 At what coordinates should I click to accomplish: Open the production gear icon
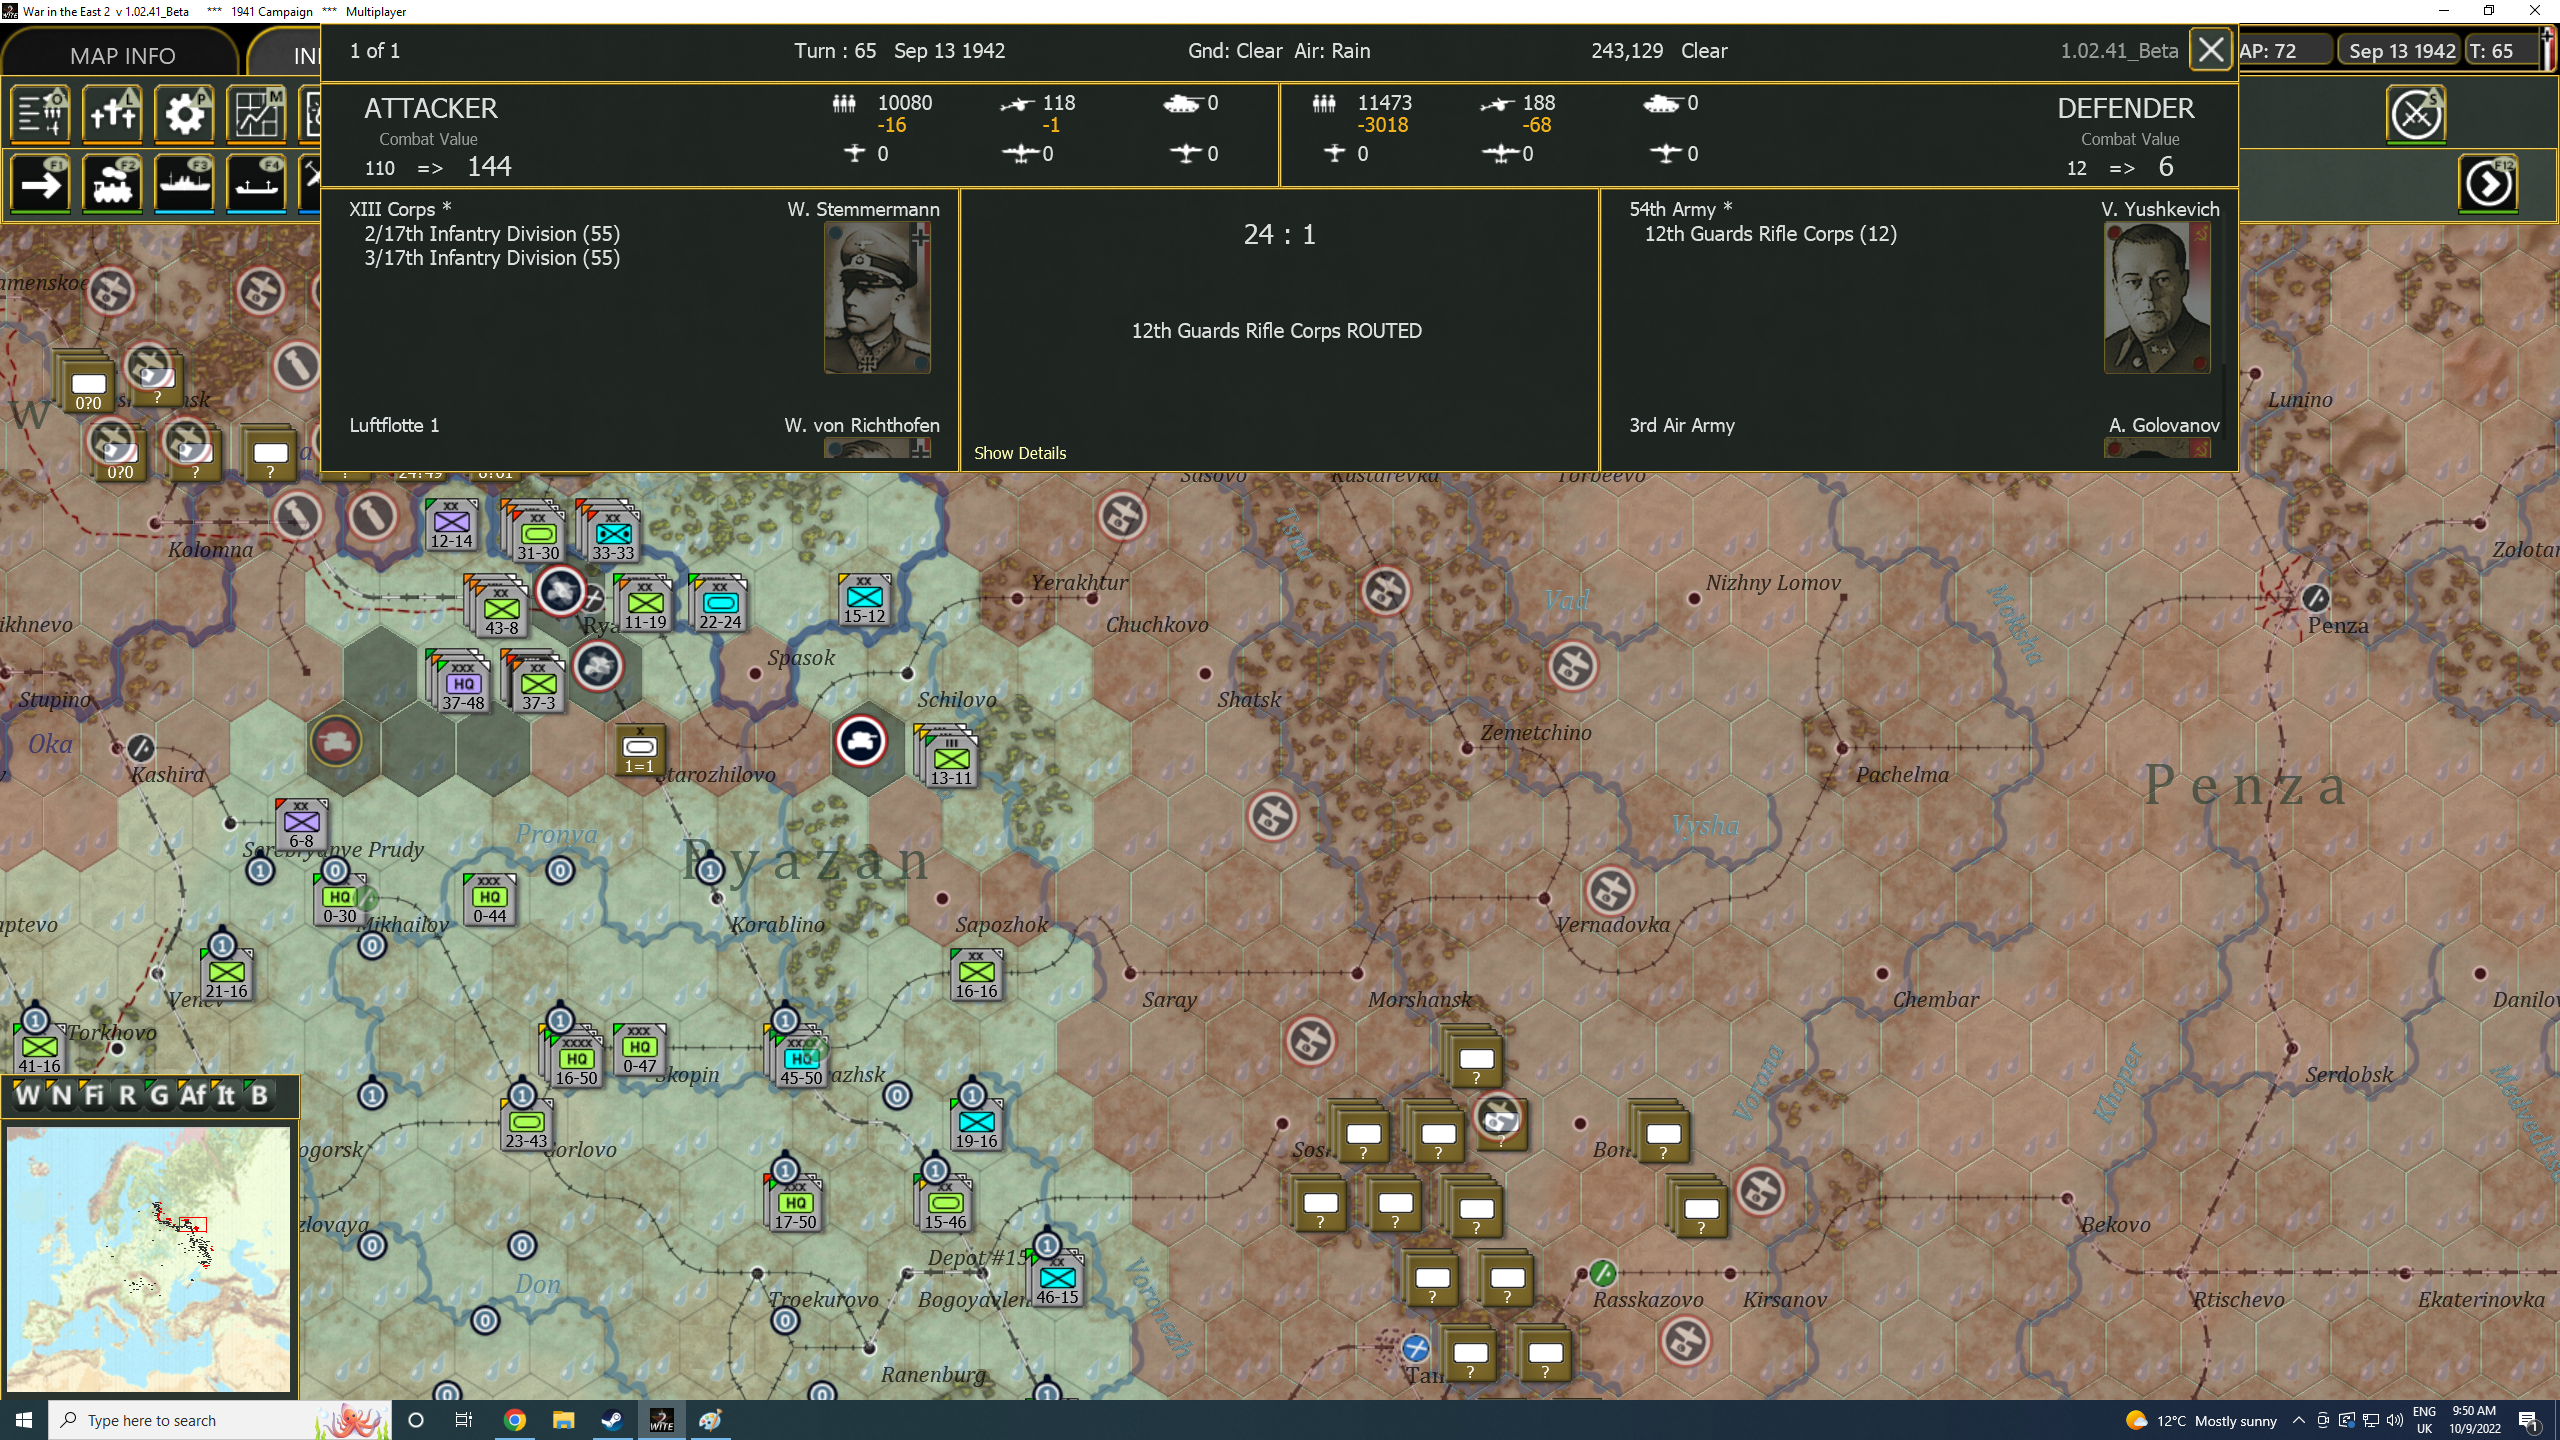(x=185, y=114)
